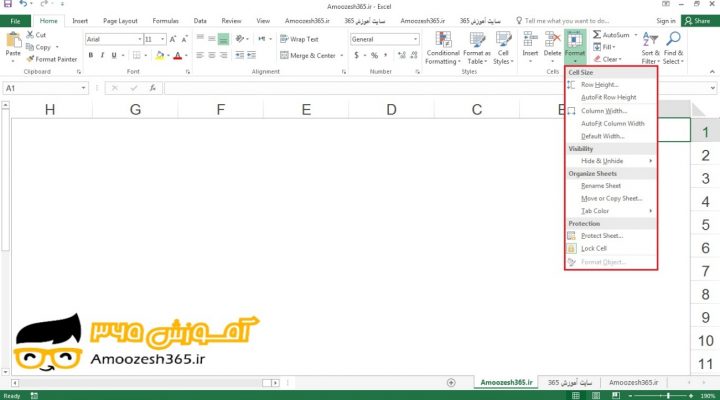Click the Increase Indent icon
Screen dimensions: 720x400
[x=251, y=55]
